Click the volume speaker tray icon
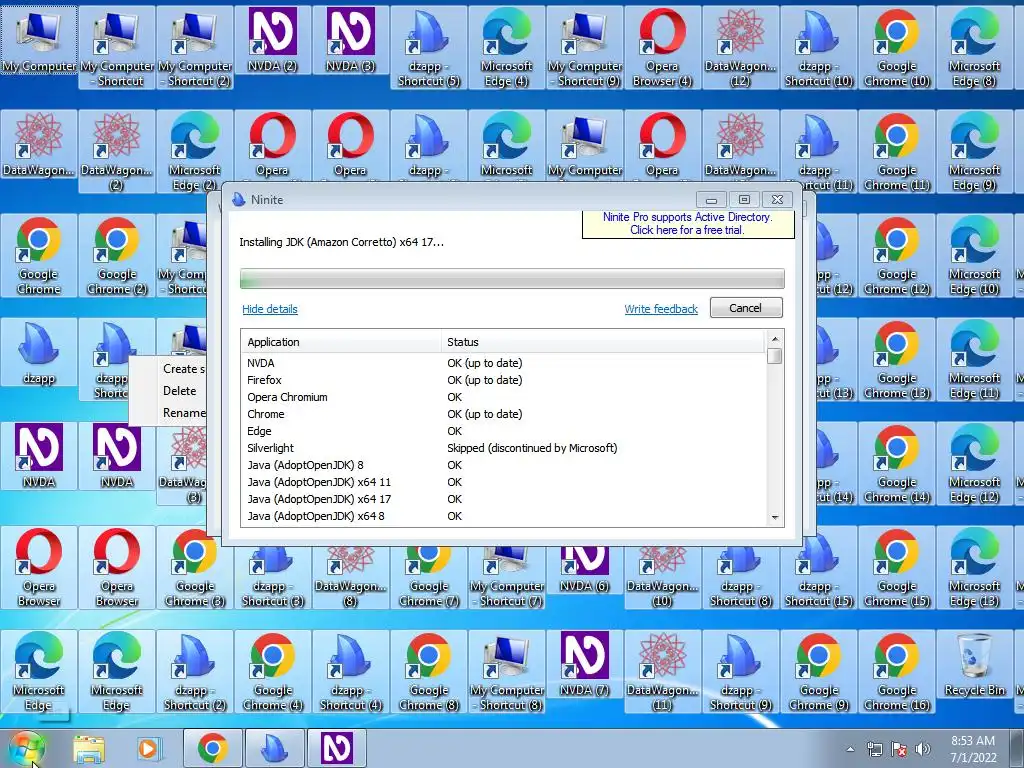 tap(923, 749)
